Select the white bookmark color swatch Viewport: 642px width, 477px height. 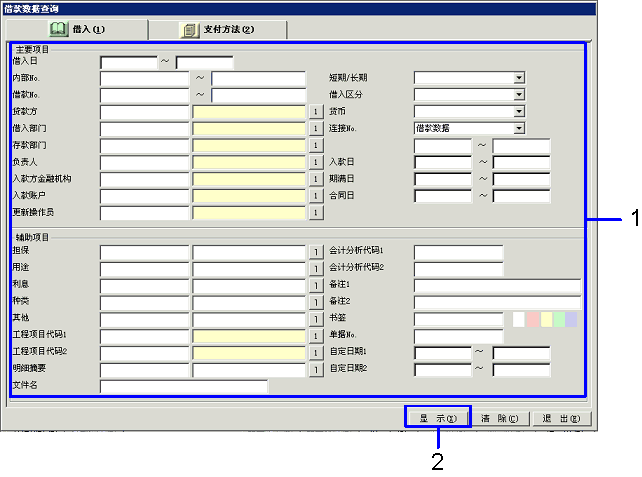(519, 319)
